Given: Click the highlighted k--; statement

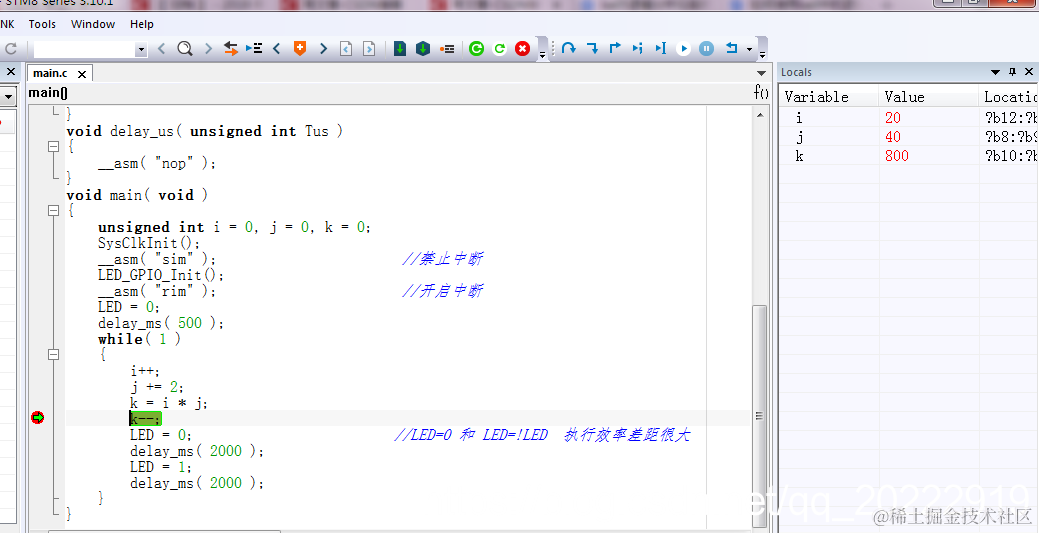Looking at the screenshot, I should [145, 419].
